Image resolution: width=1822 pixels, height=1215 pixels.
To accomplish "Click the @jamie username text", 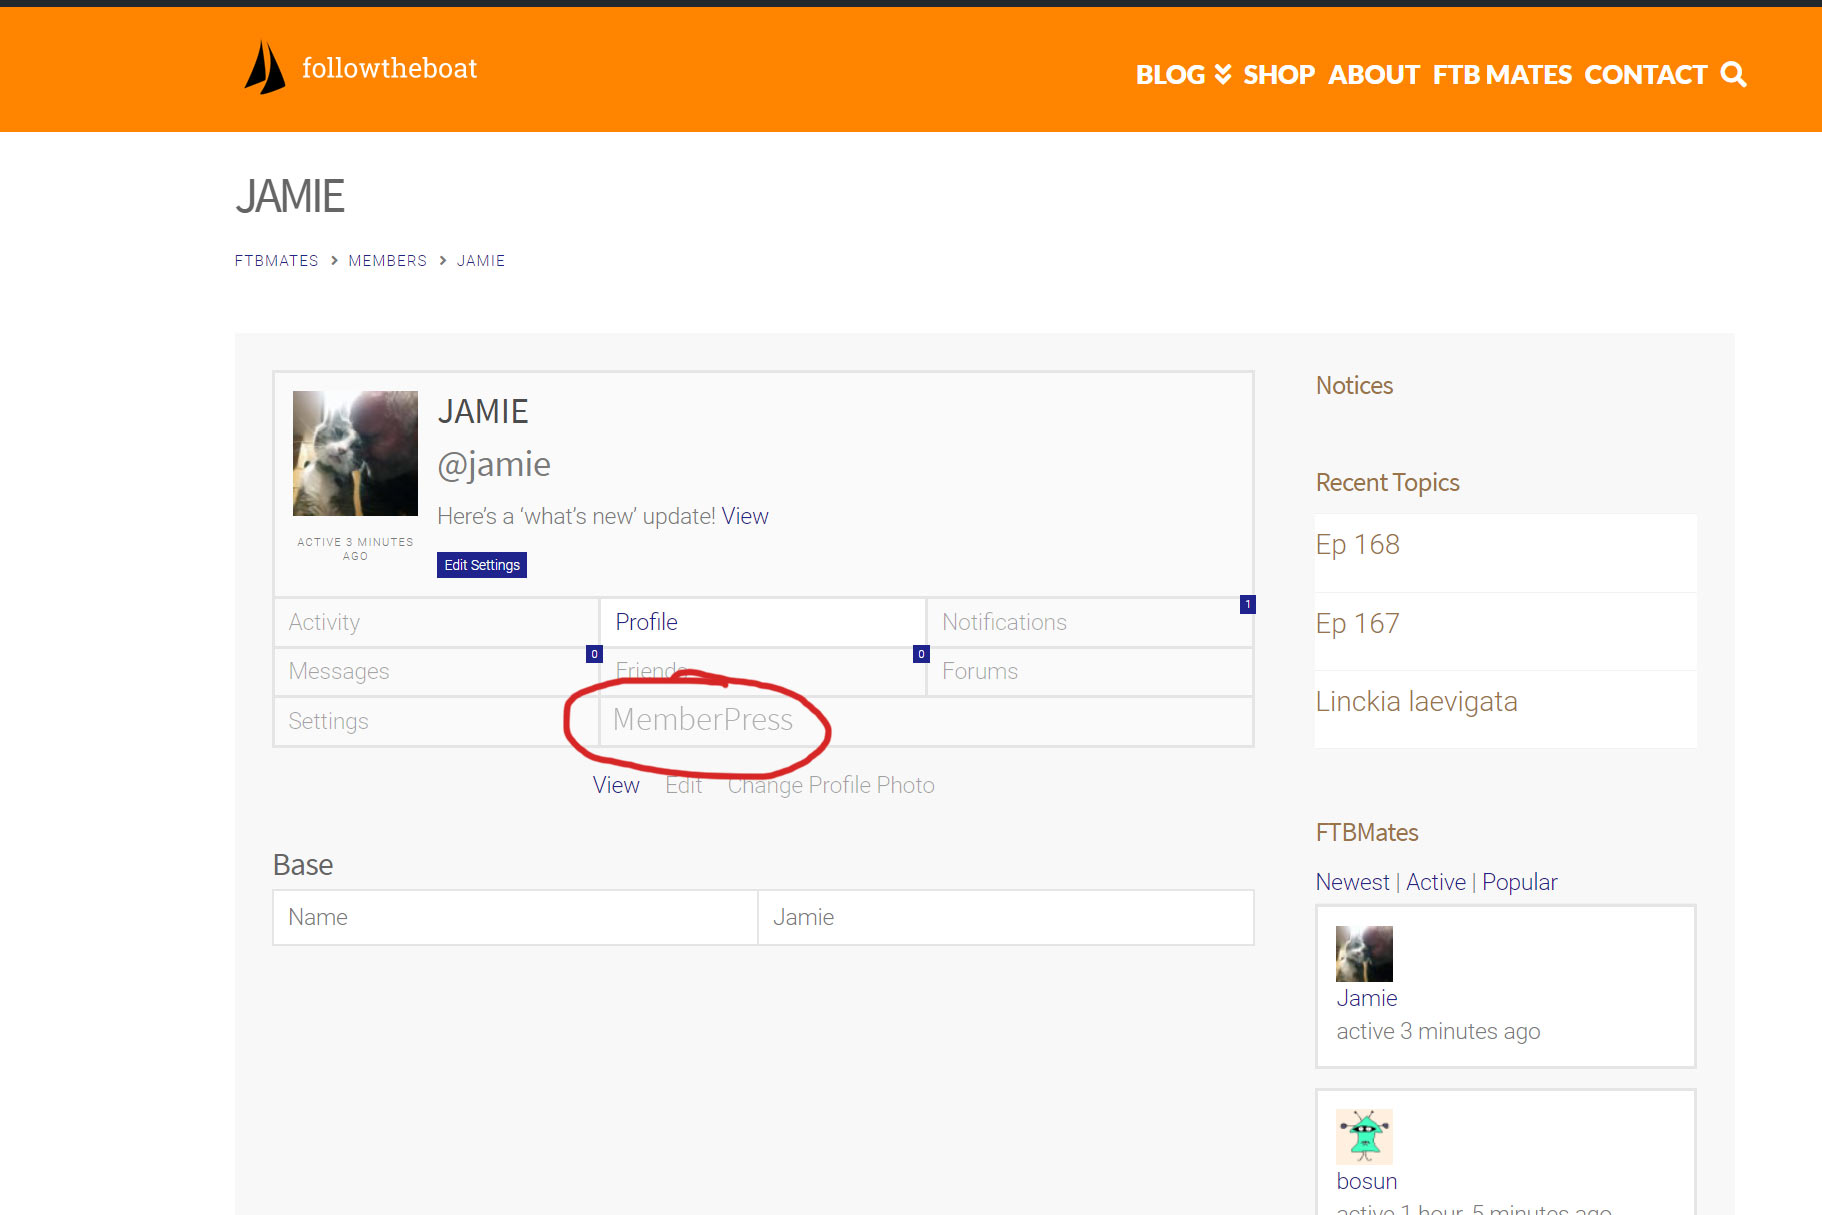I will (x=494, y=465).
